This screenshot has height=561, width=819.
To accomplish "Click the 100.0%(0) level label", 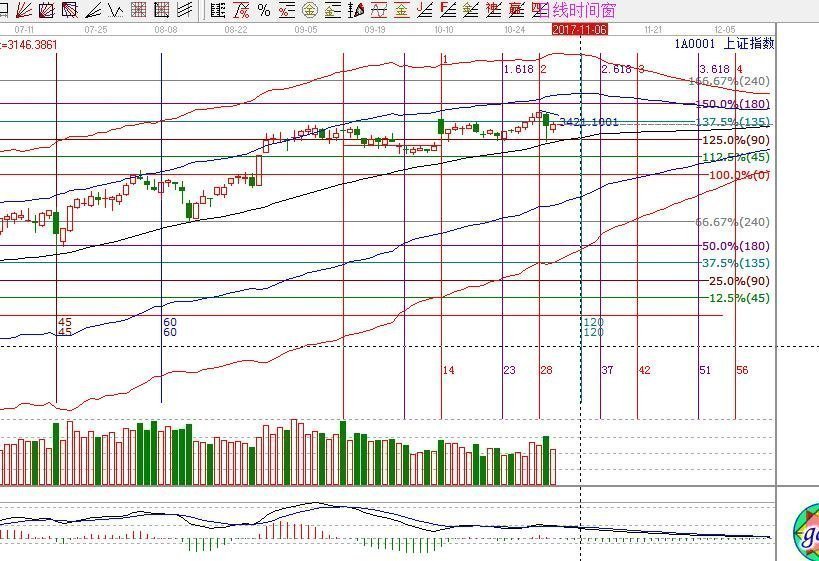I will coord(739,174).
